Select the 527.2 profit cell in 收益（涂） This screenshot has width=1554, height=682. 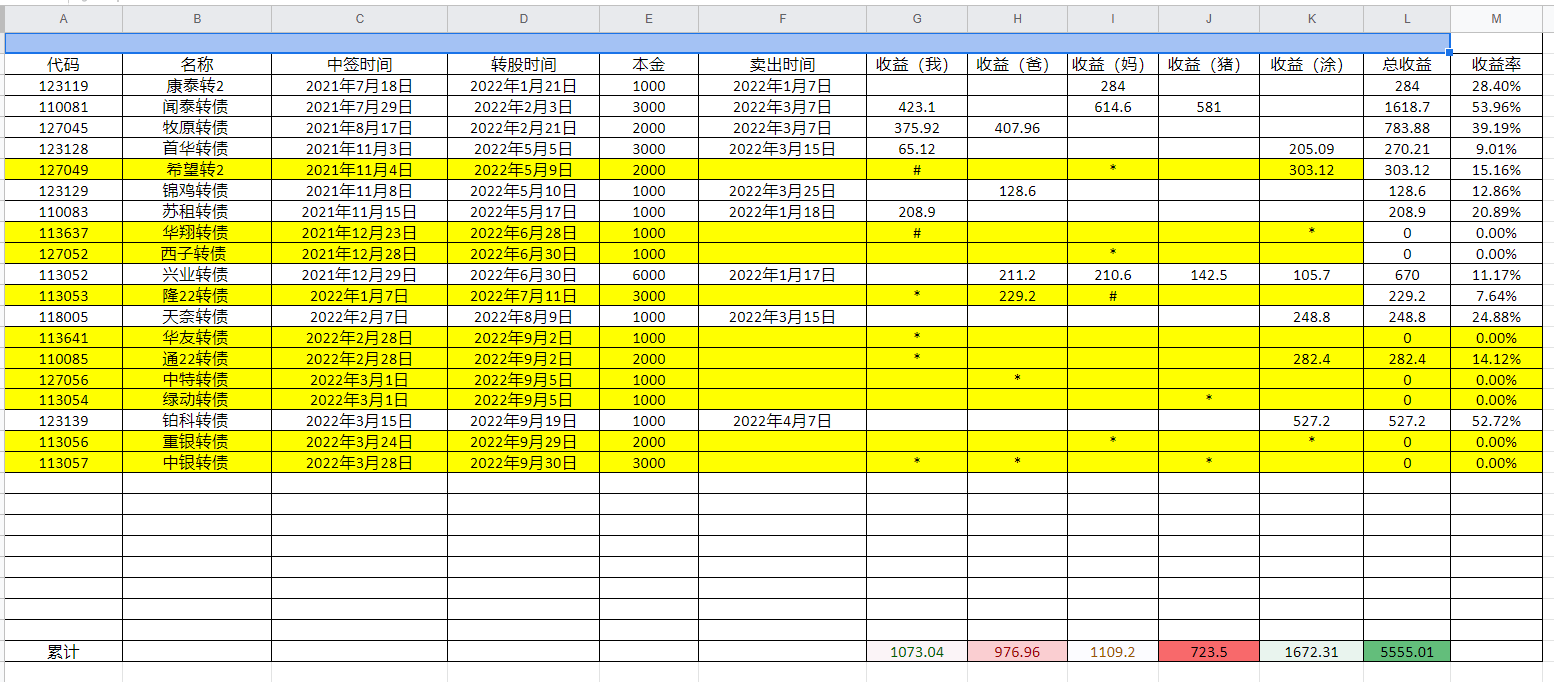click(x=1311, y=421)
